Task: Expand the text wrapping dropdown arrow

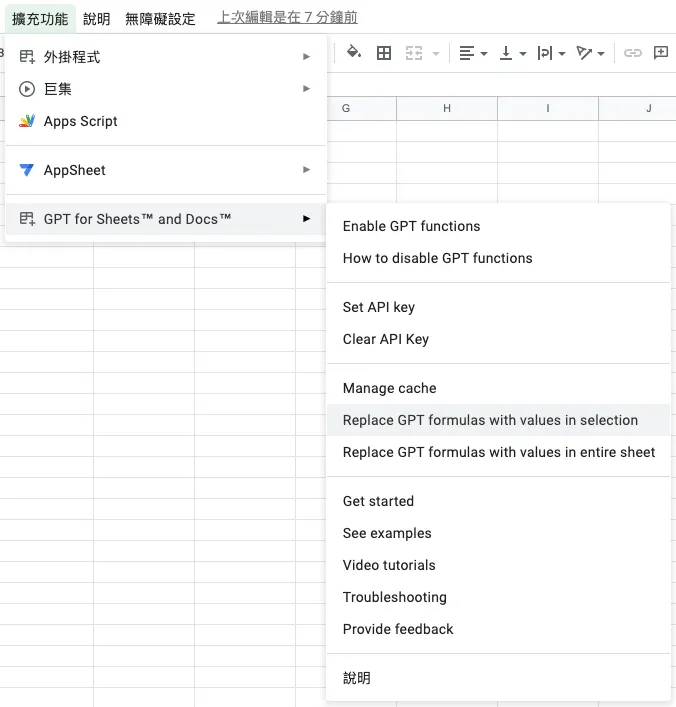Action: (562, 54)
